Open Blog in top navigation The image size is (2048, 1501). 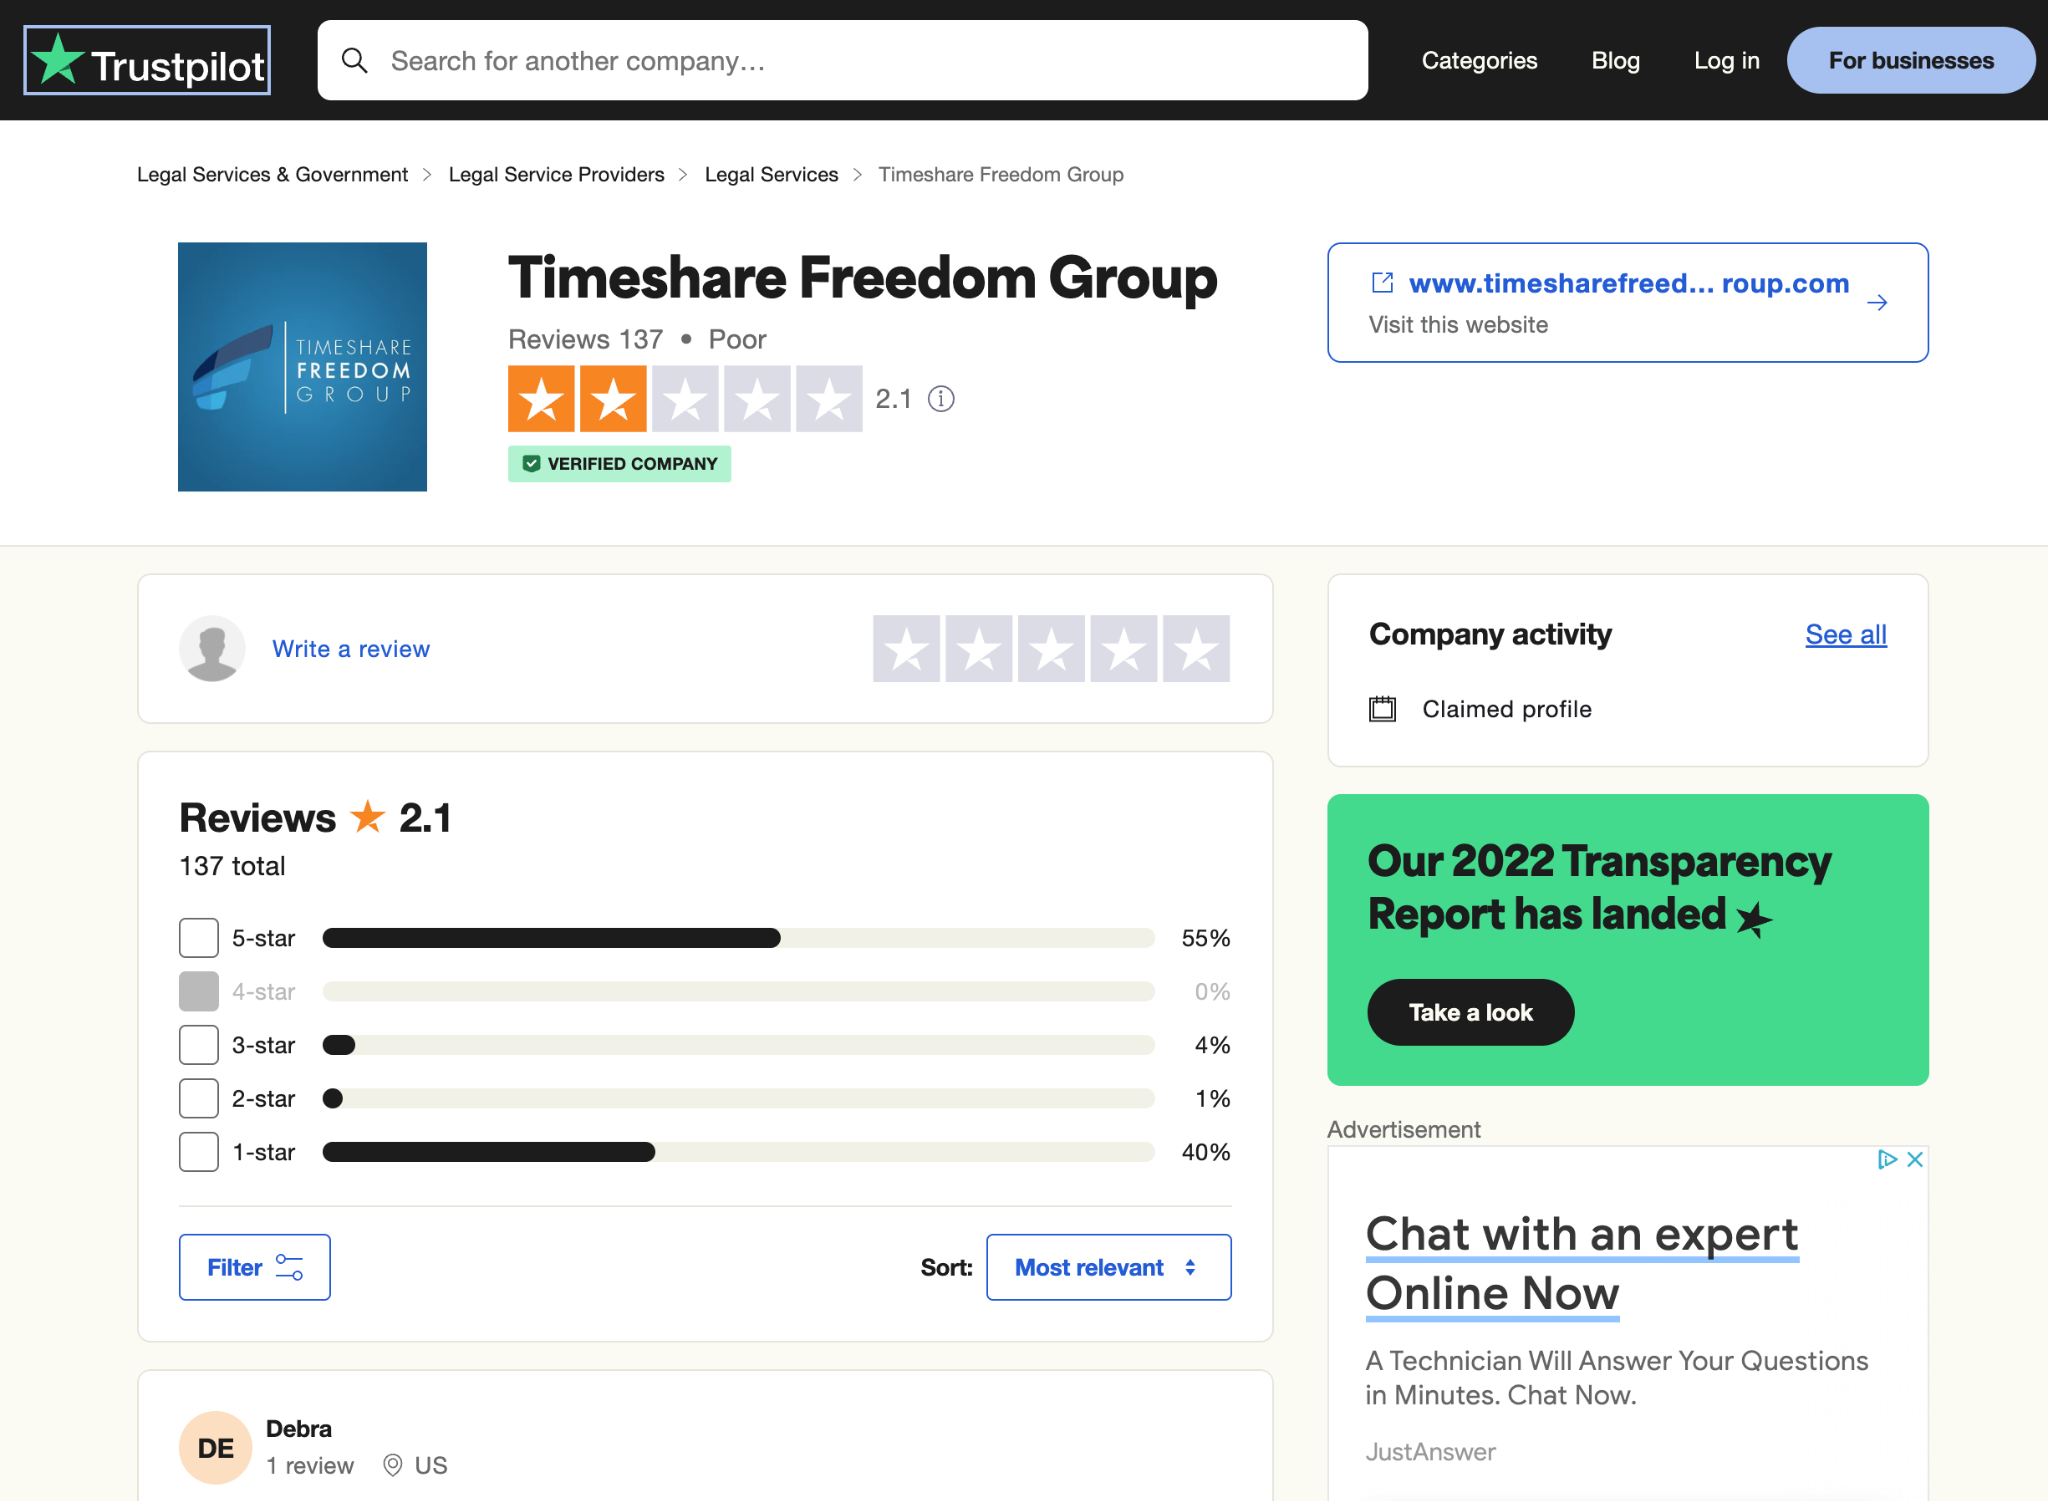point(1615,60)
